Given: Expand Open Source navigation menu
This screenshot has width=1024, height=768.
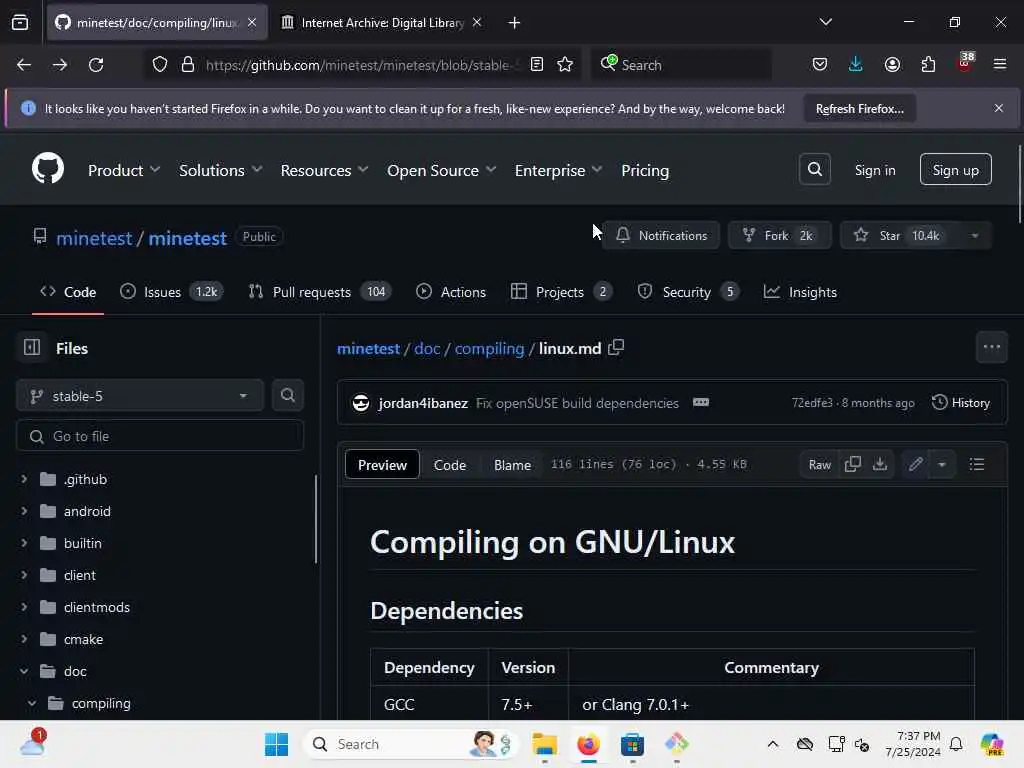Looking at the screenshot, I should click(441, 170).
